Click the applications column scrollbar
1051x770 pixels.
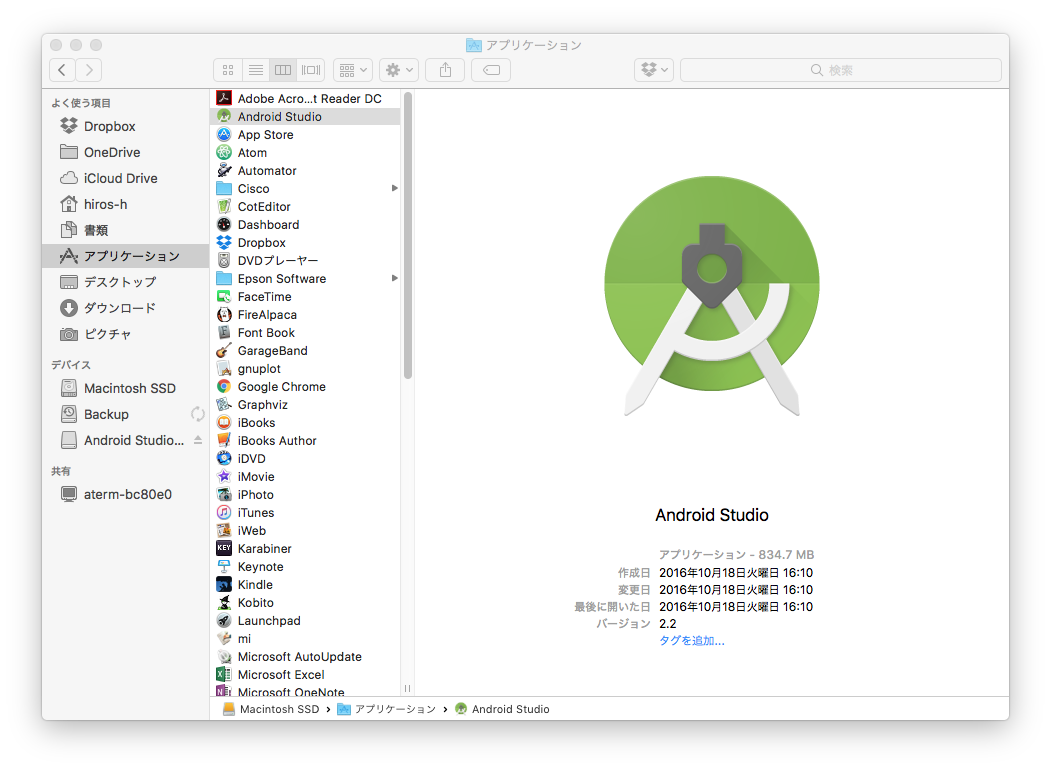[408, 235]
